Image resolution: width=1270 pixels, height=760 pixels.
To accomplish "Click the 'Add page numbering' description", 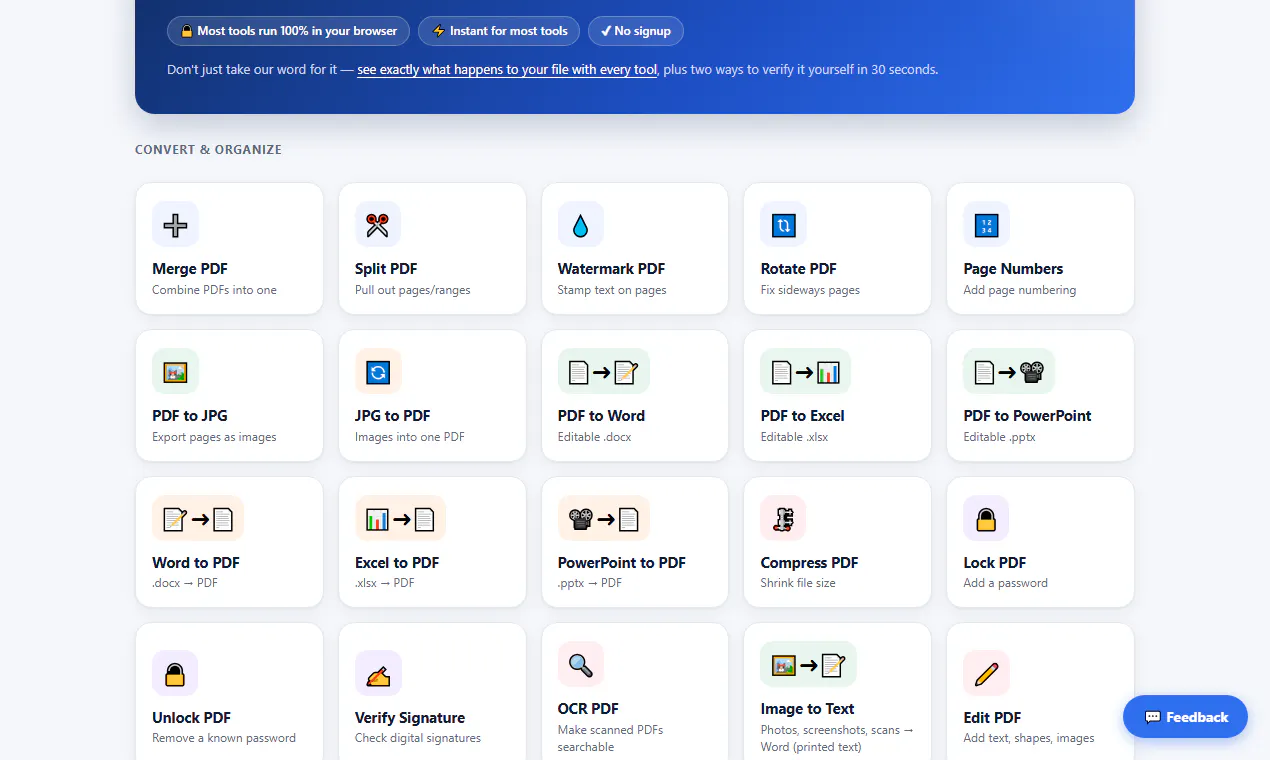I will (1020, 290).
